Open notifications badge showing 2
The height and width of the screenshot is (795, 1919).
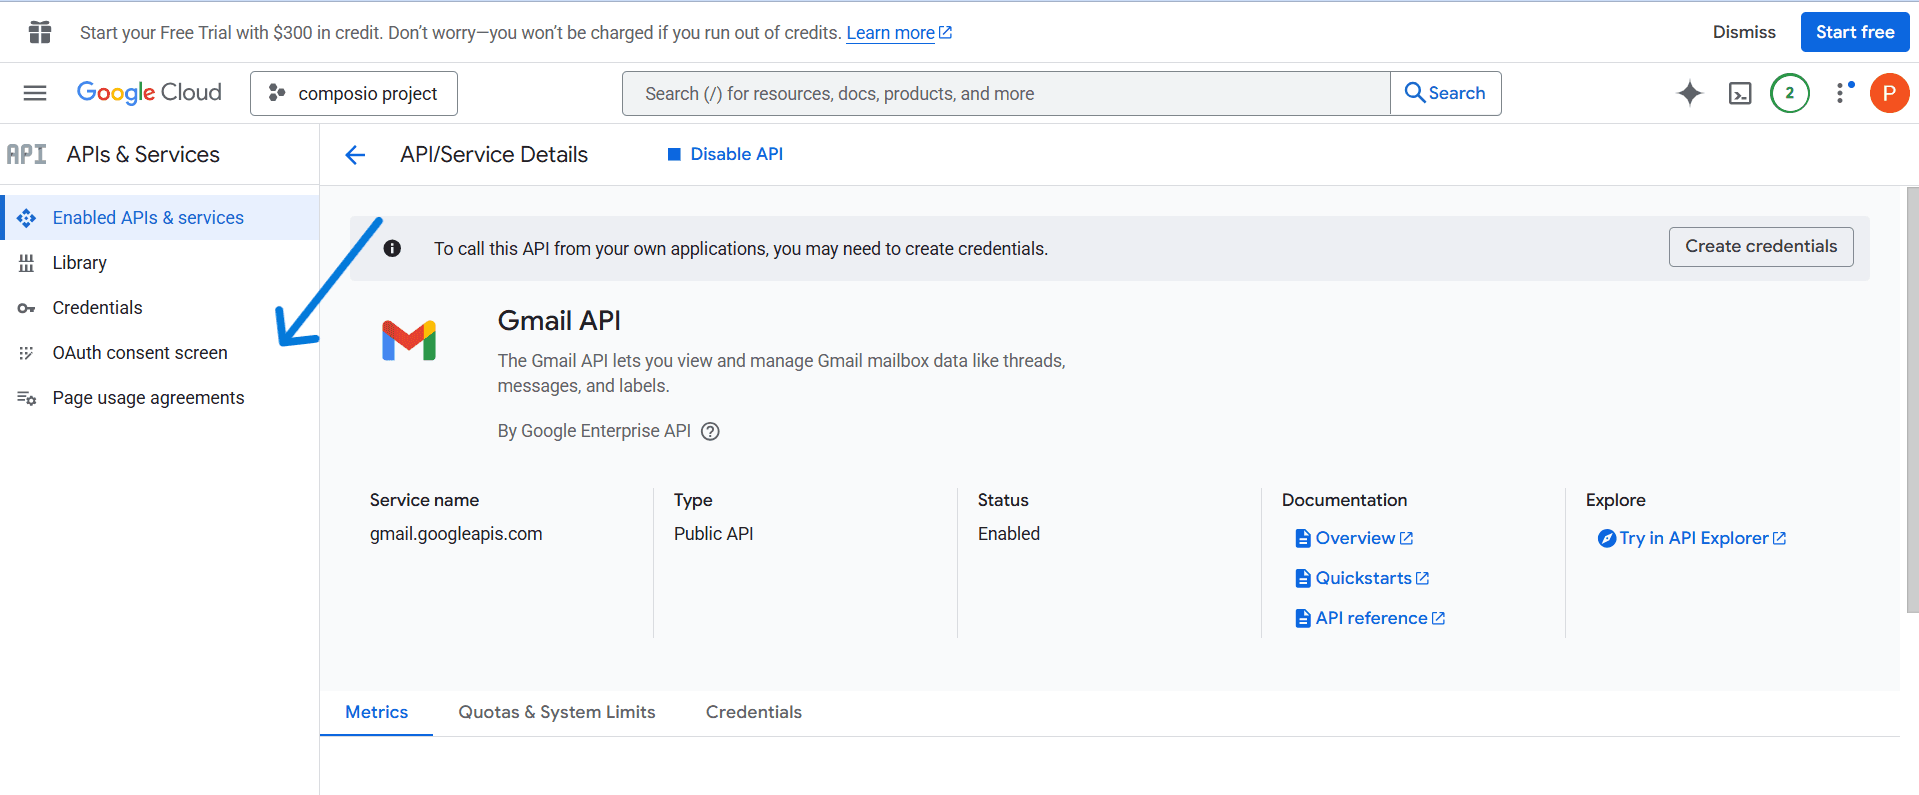coord(1790,93)
